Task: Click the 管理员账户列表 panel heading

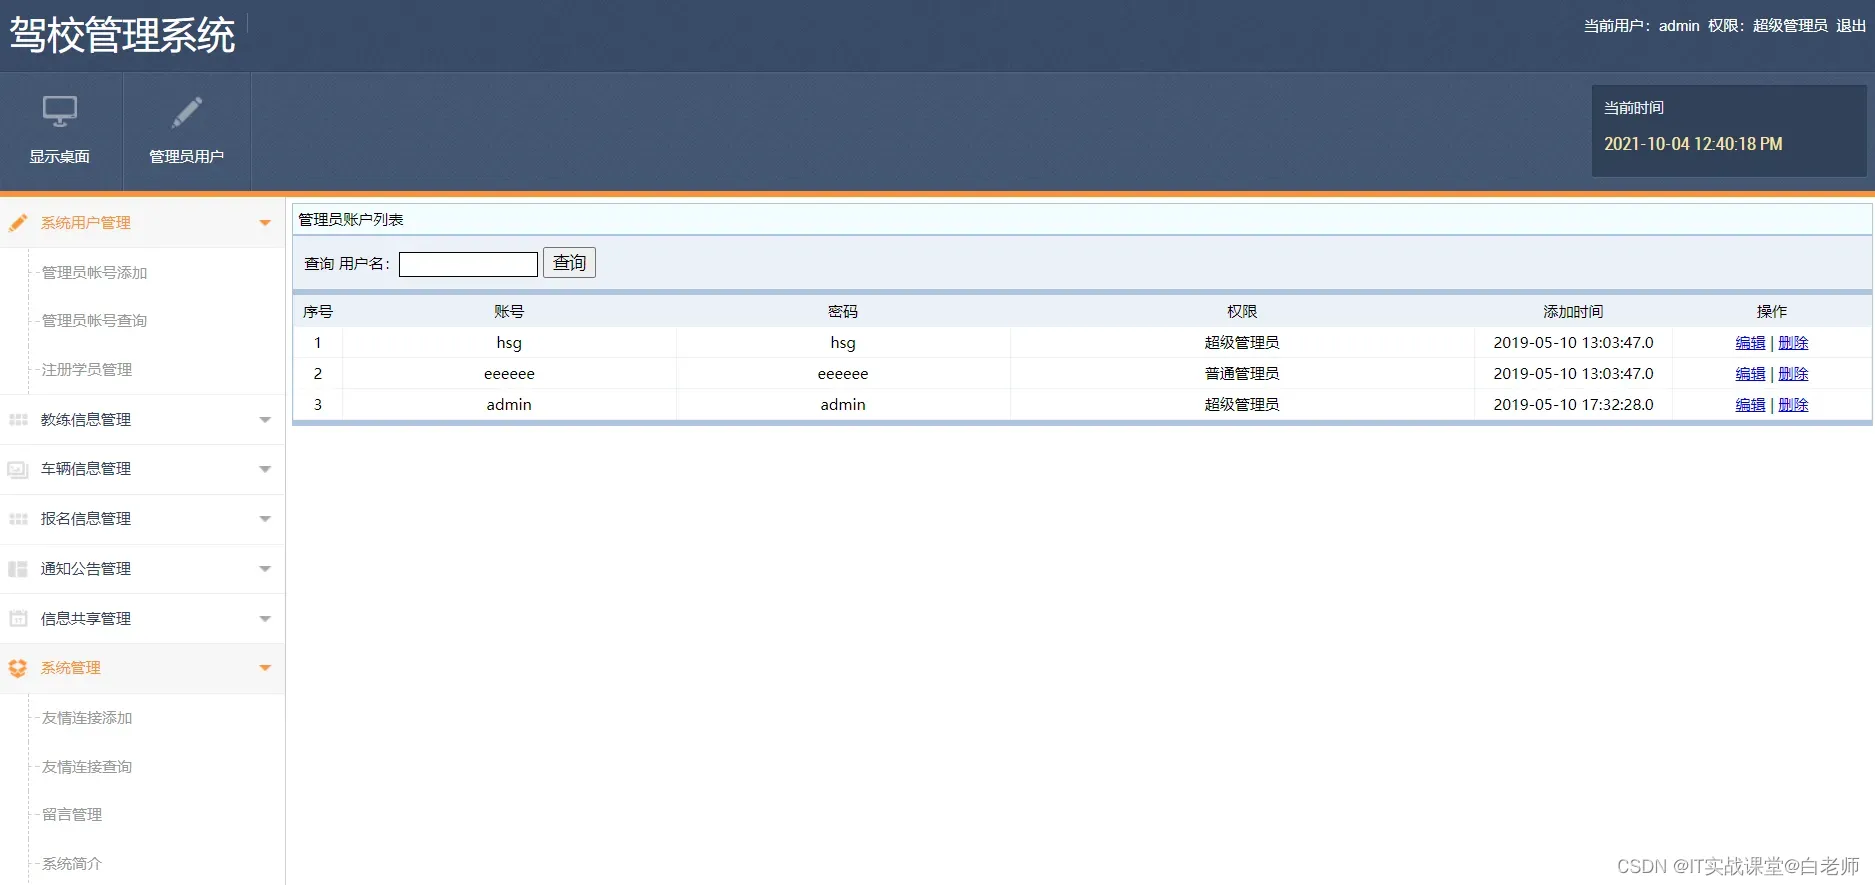Action: click(351, 220)
